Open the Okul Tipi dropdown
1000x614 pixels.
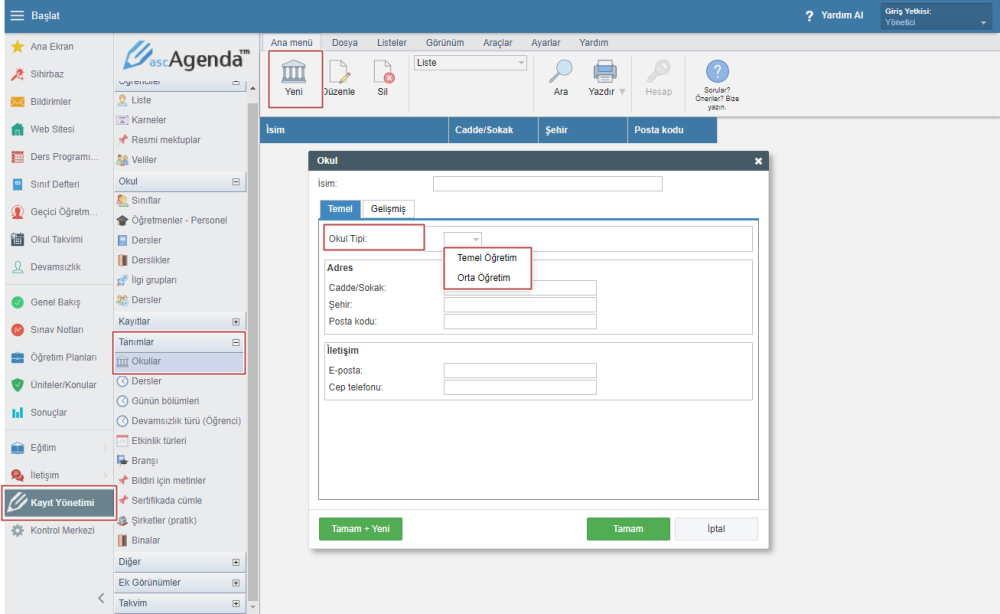pyautogui.click(x=462, y=239)
